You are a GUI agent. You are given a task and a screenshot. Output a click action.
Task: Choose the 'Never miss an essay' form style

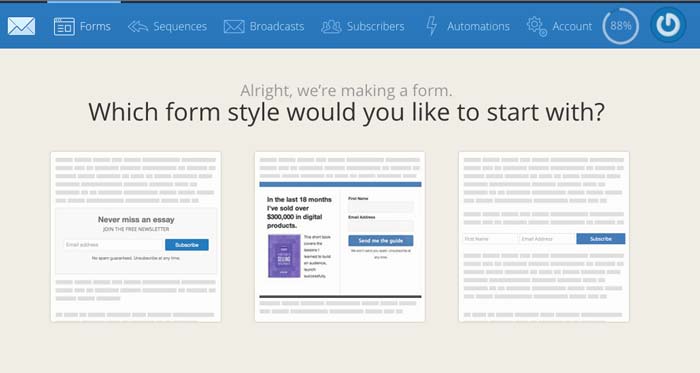click(x=136, y=236)
